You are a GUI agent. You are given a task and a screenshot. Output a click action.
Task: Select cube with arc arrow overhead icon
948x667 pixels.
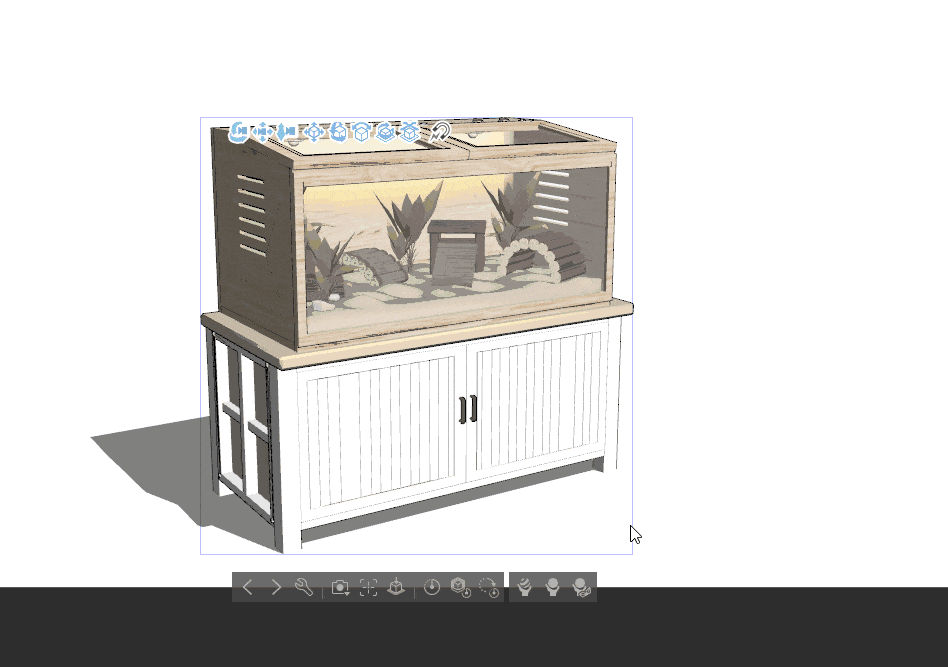[x=362, y=132]
